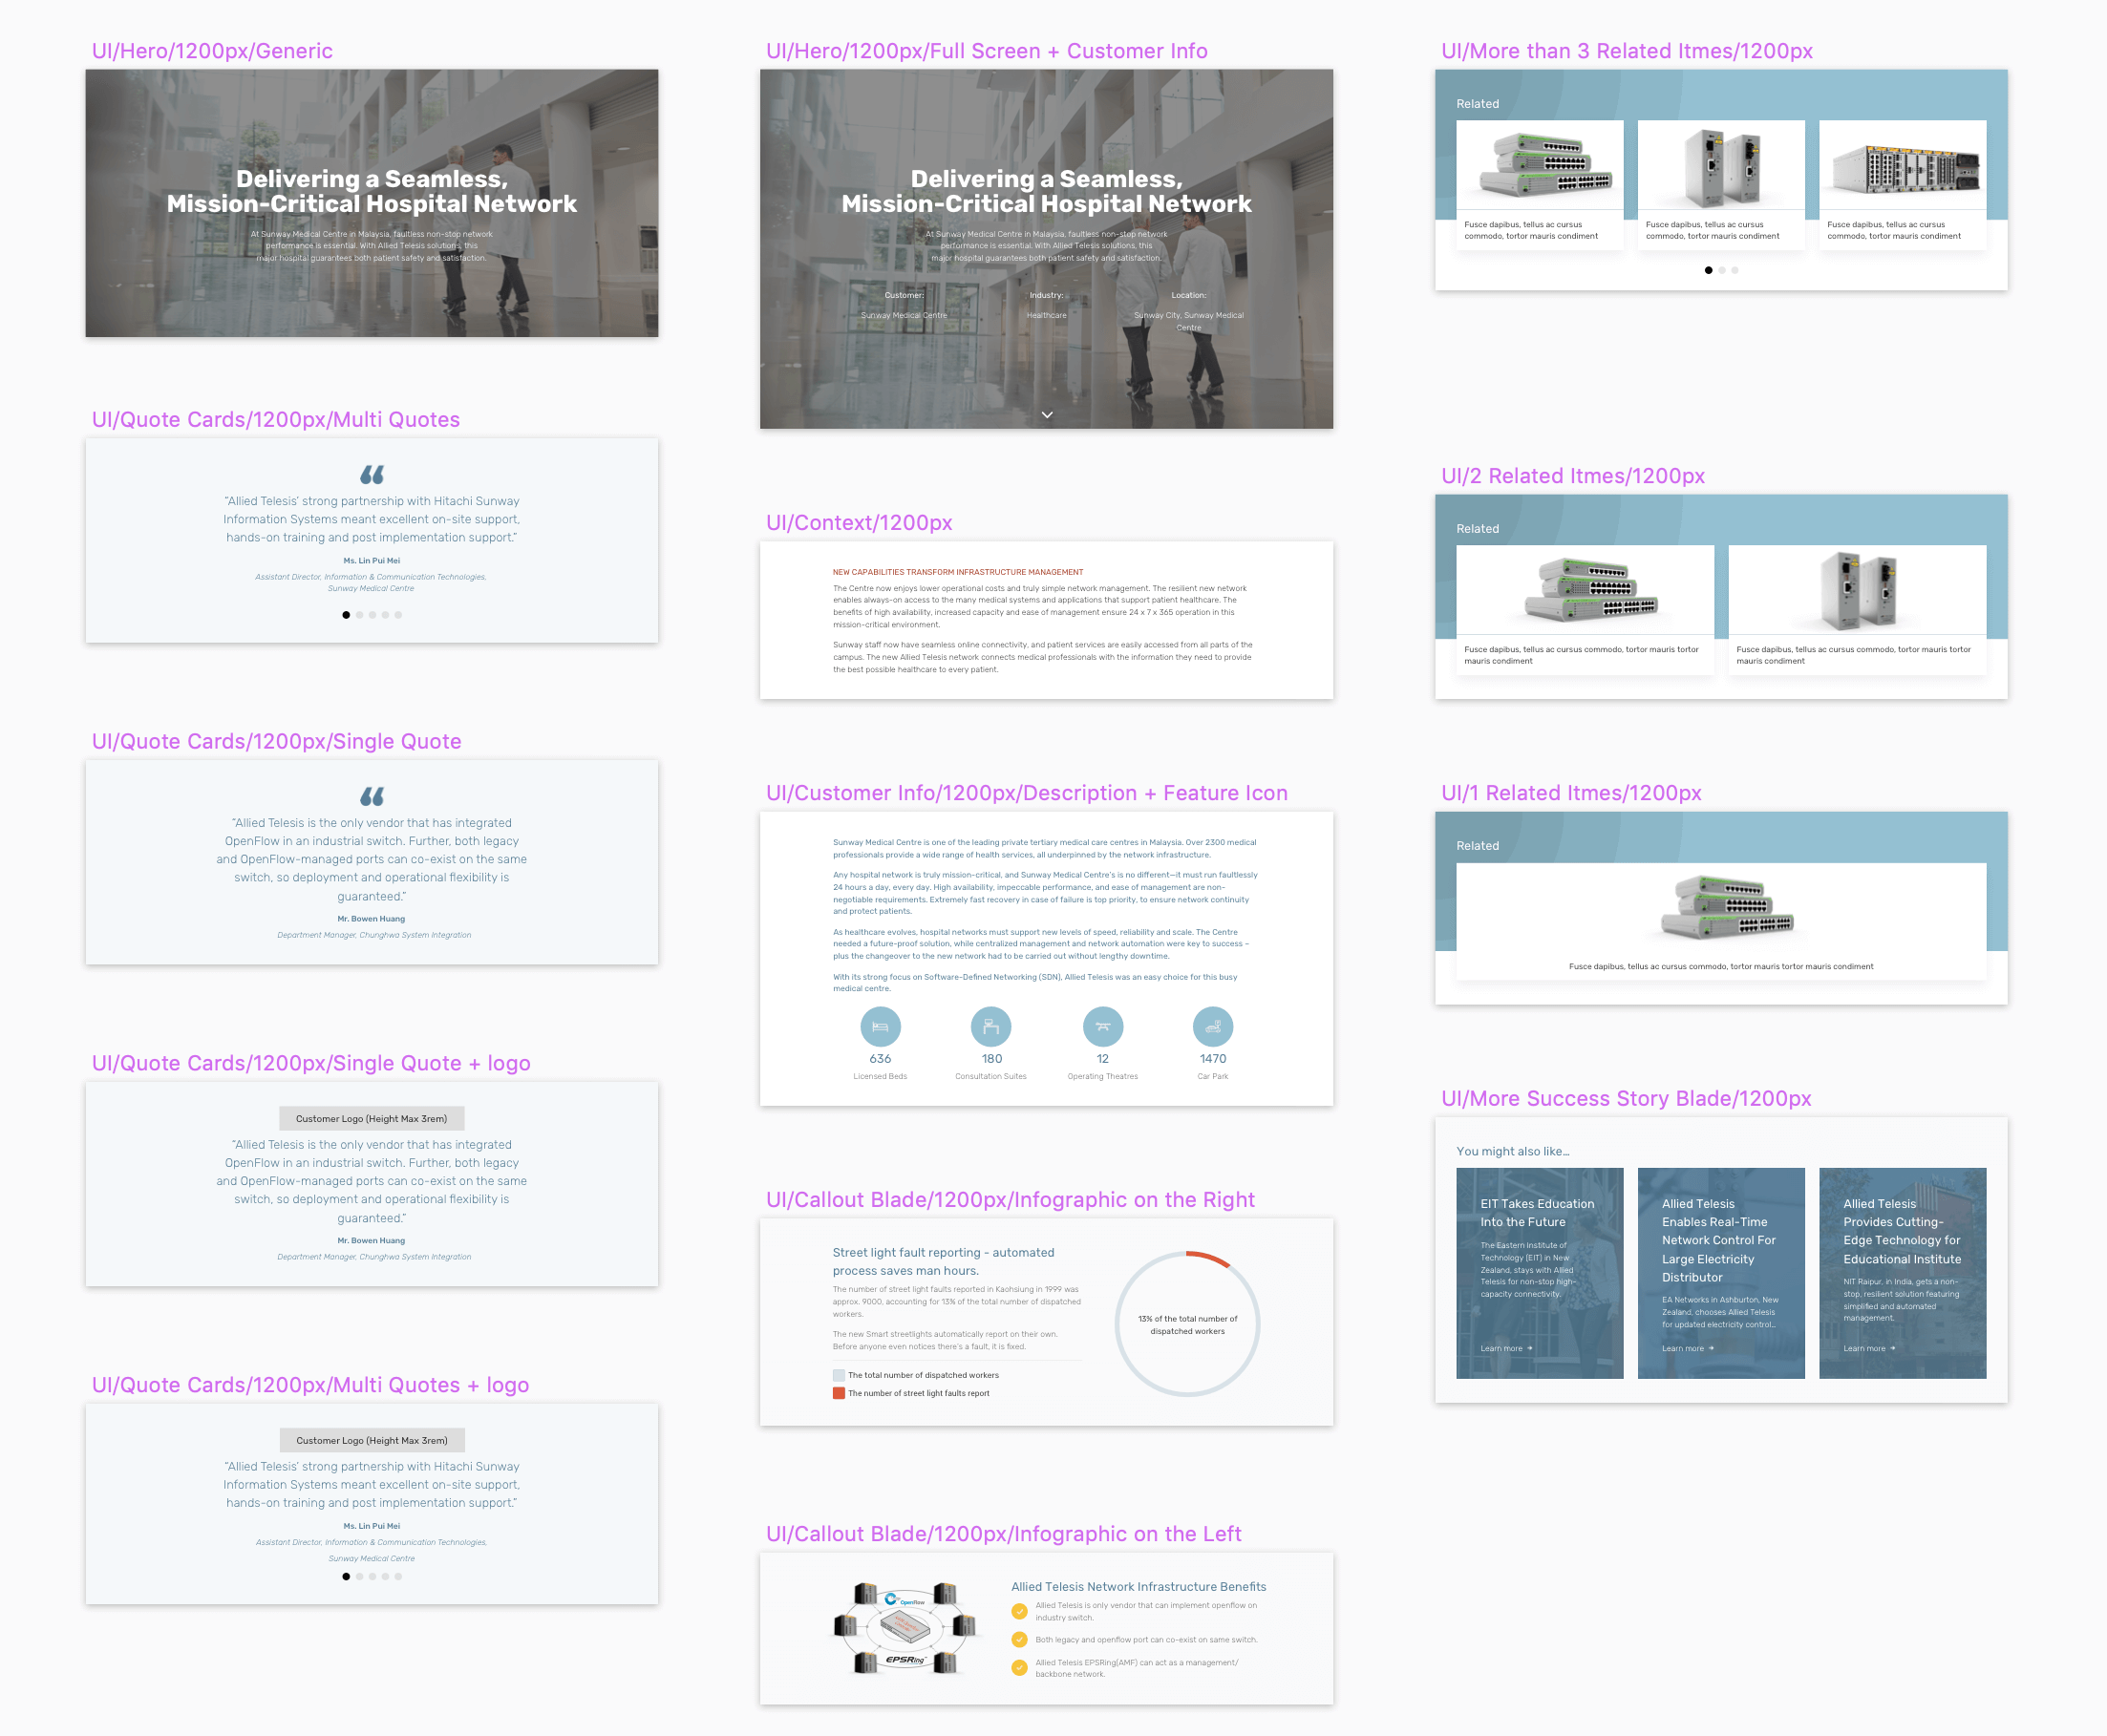Image resolution: width=2107 pixels, height=1736 pixels.
Task: Click quote mark icon in Single Quote card
Action: 372,796
